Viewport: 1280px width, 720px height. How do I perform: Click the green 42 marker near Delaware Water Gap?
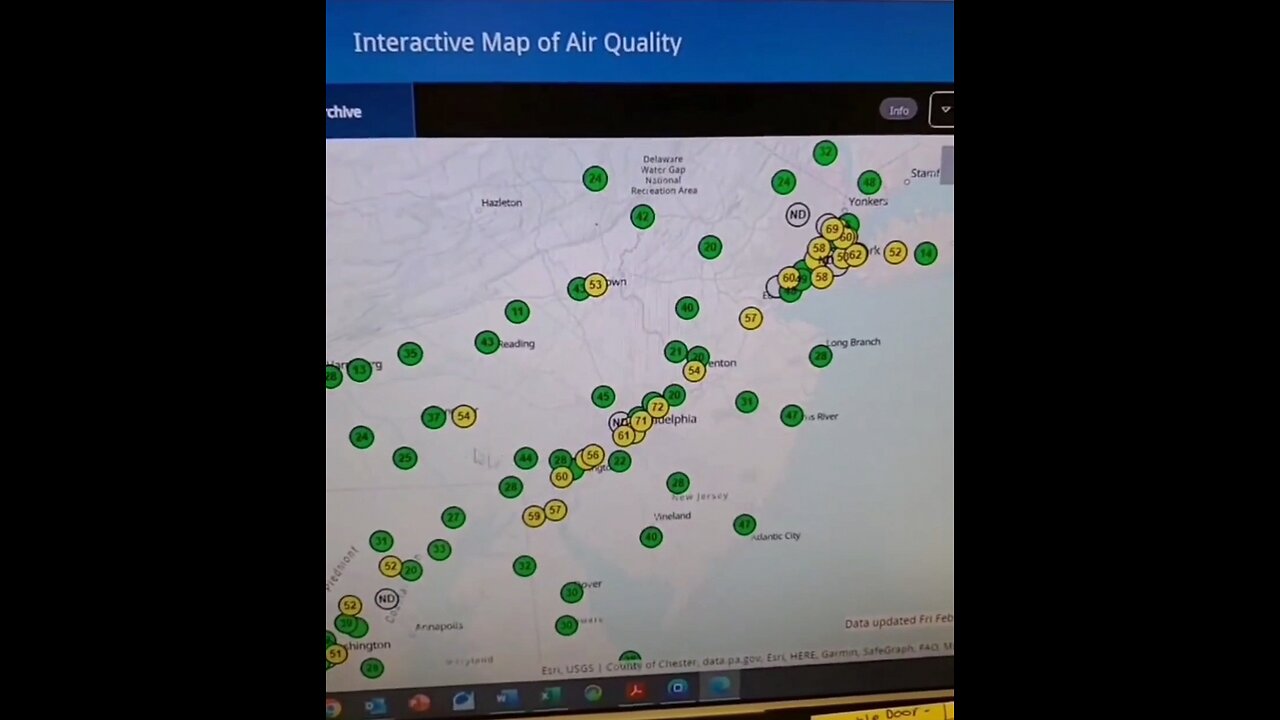coord(642,216)
